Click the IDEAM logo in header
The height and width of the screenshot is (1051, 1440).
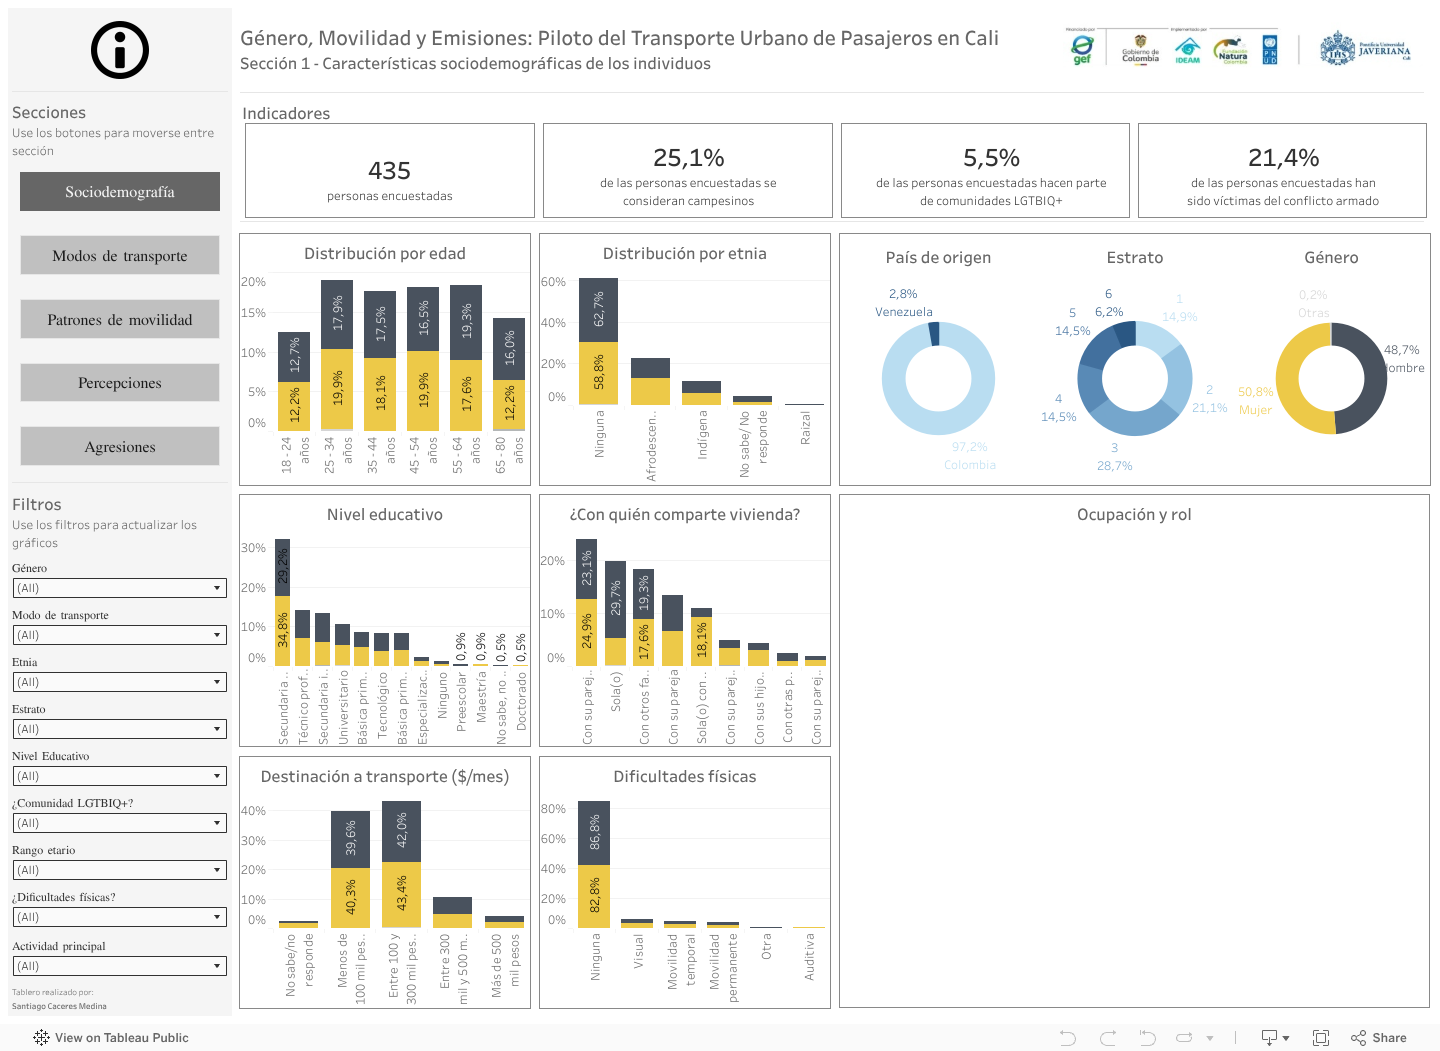(1187, 50)
